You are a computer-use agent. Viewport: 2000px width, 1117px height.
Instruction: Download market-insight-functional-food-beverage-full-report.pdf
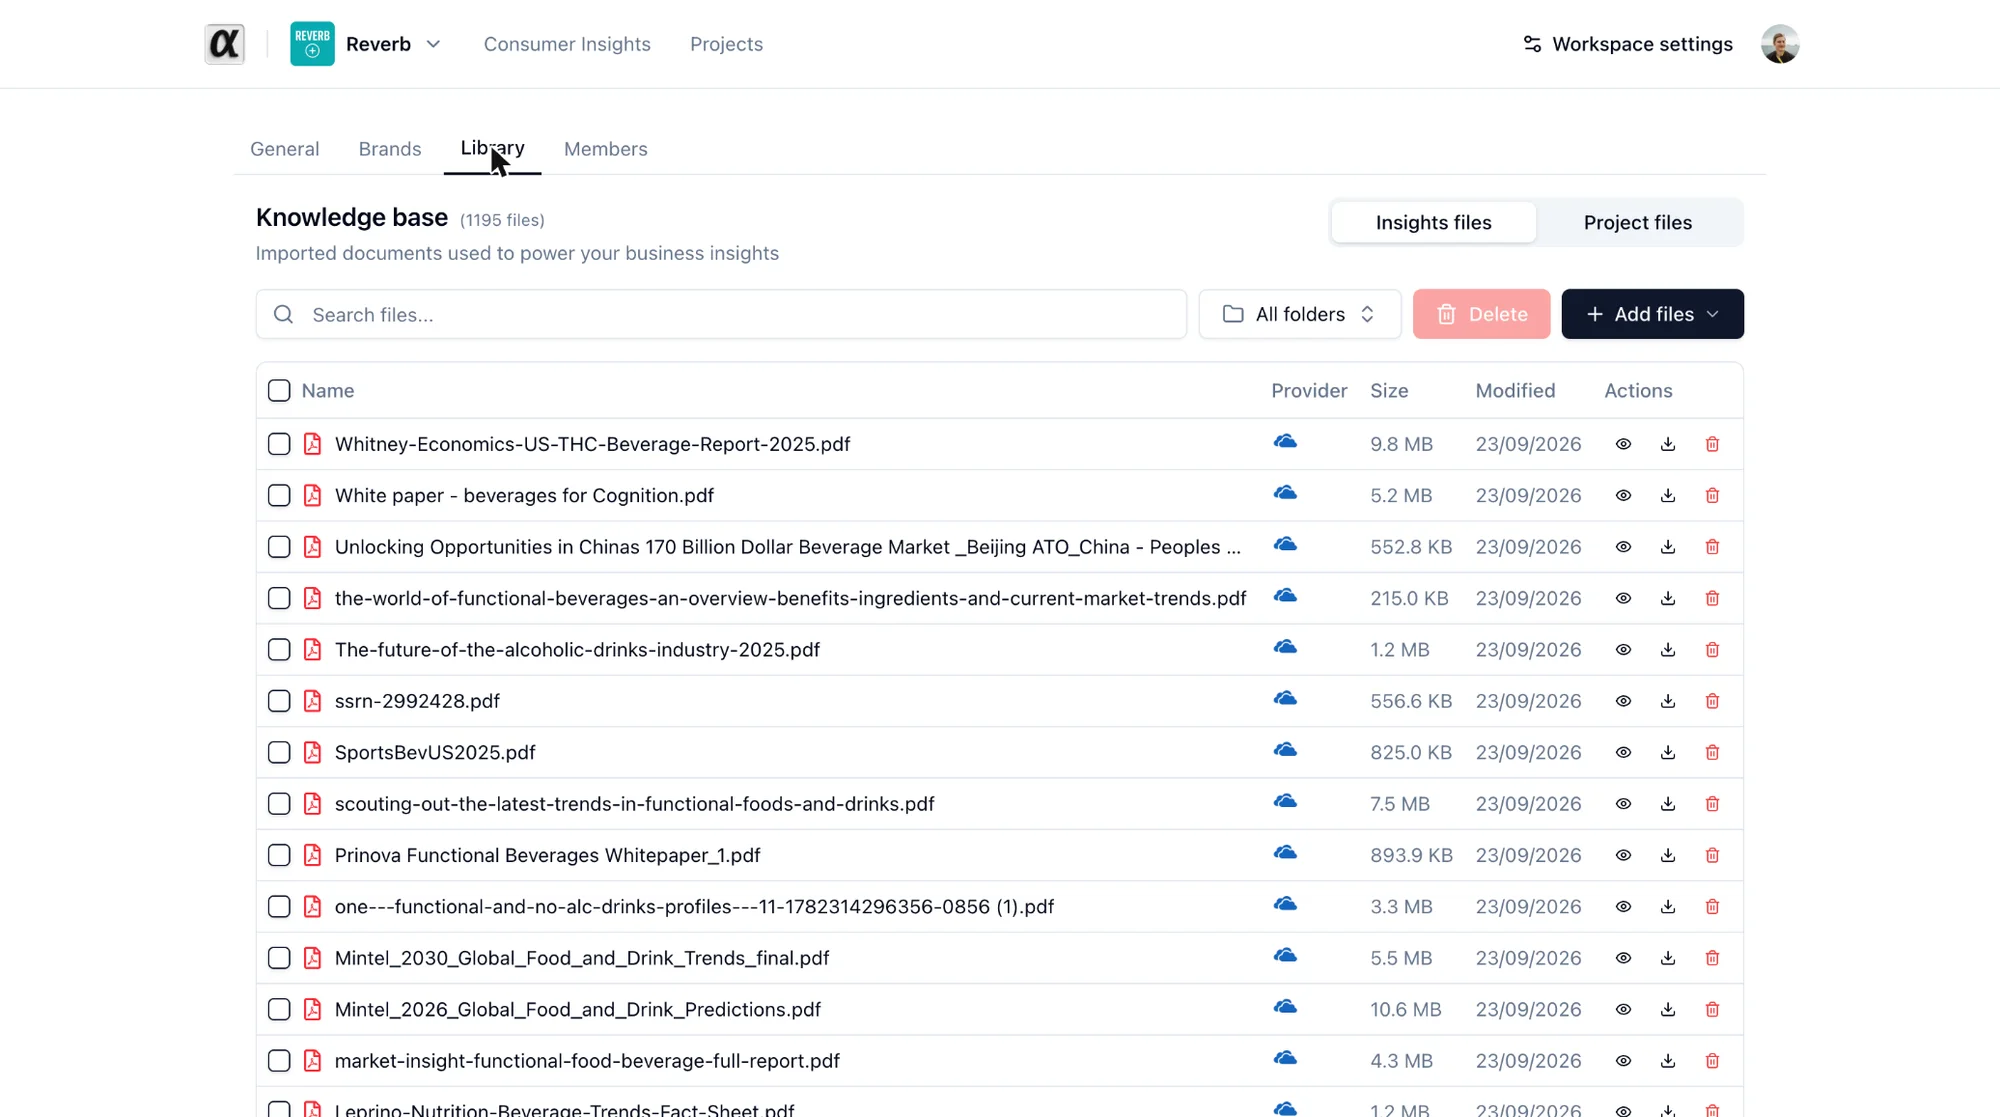(1667, 1061)
